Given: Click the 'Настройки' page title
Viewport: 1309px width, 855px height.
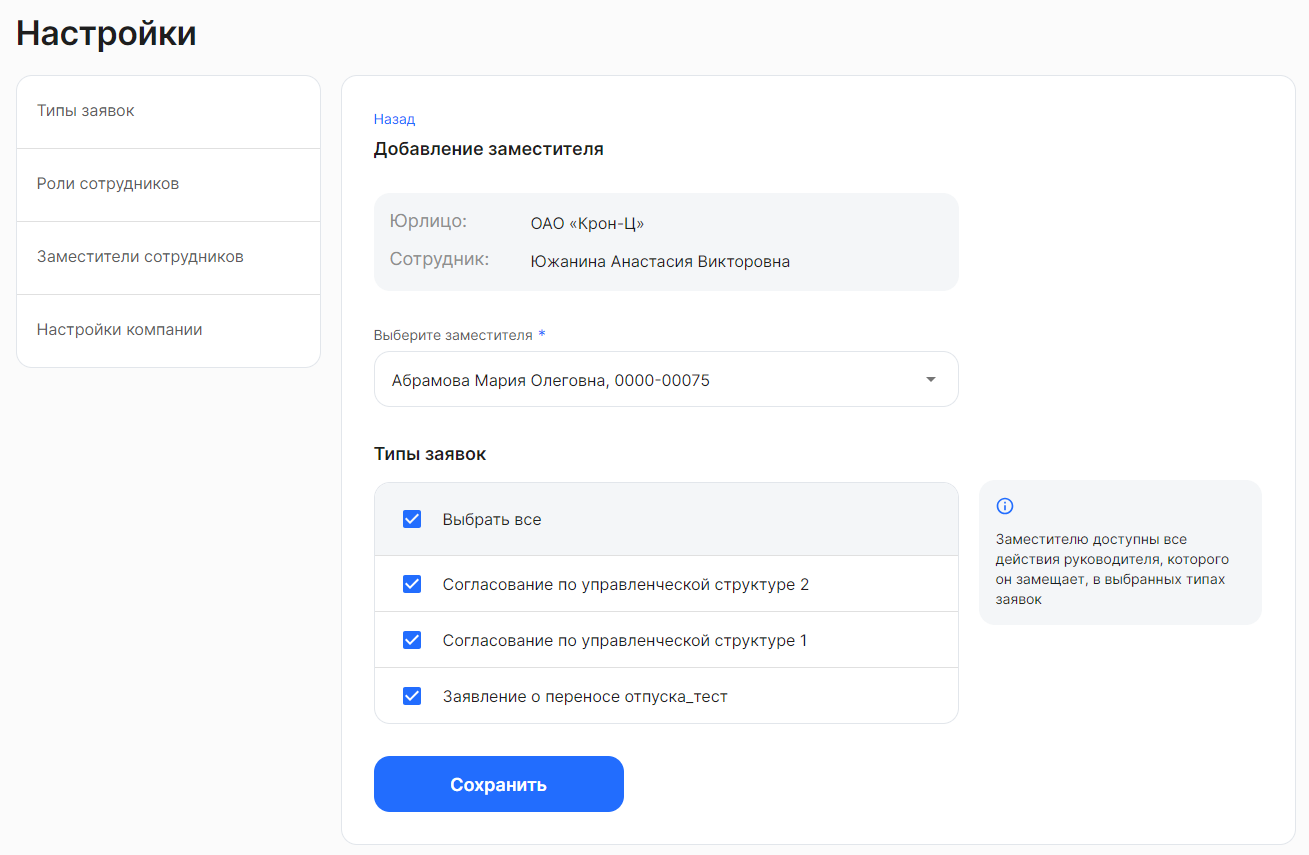Looking at the screenshot, I should 106,33.
